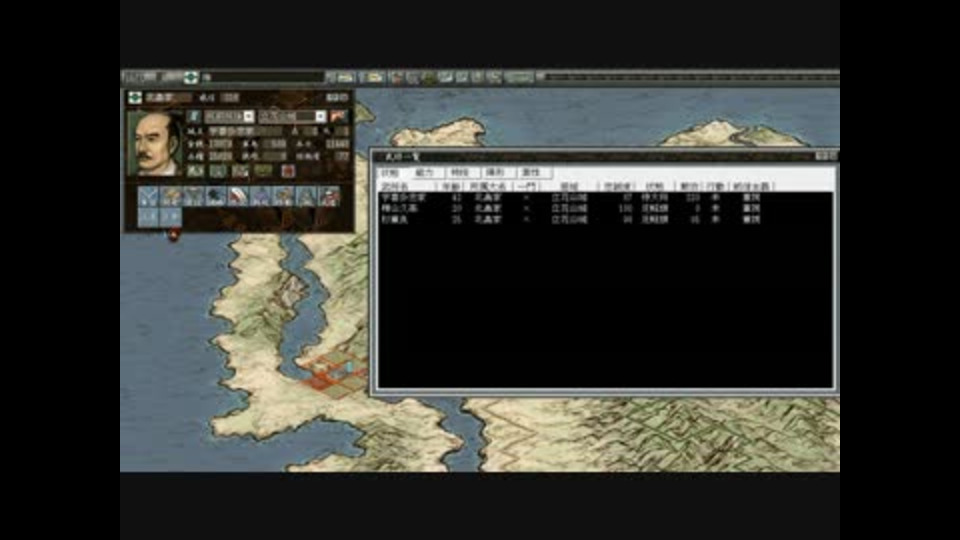Screen dimensions: 960x540
Task: Click the button at panel top-right corner
Action: (337, 97)
